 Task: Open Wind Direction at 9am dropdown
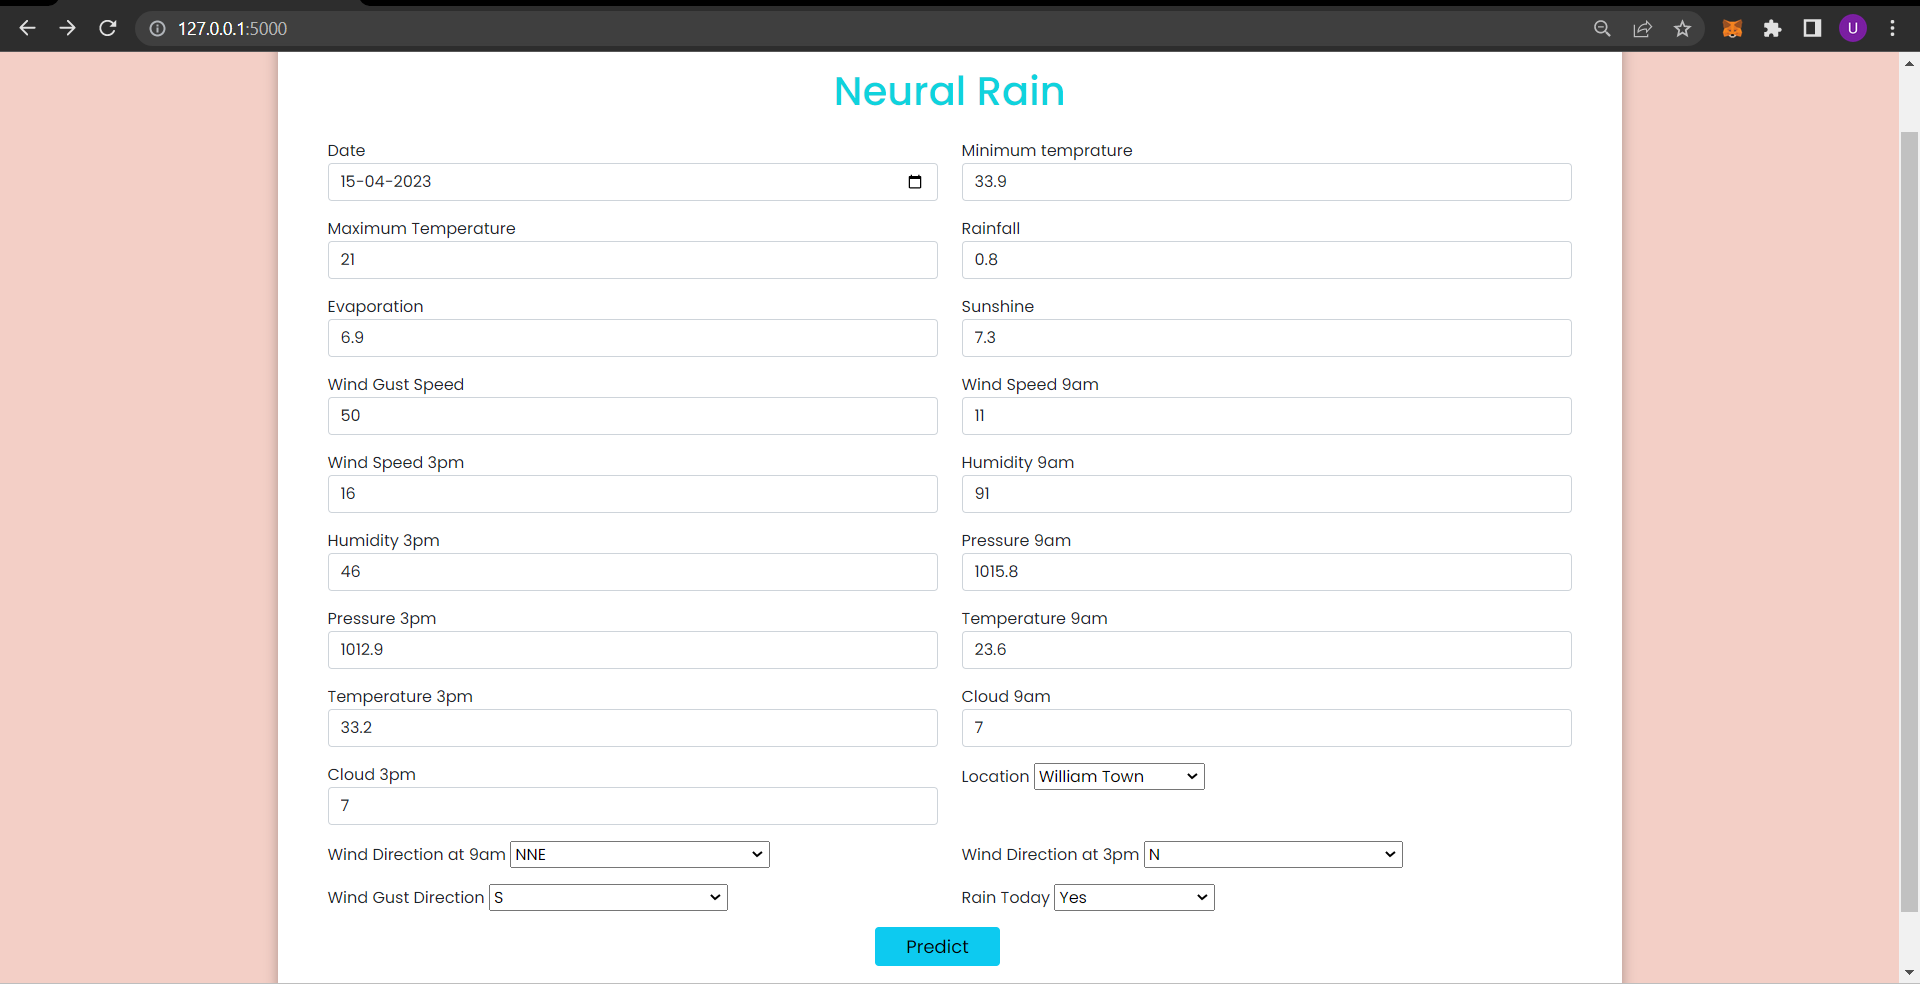point(640,855)
